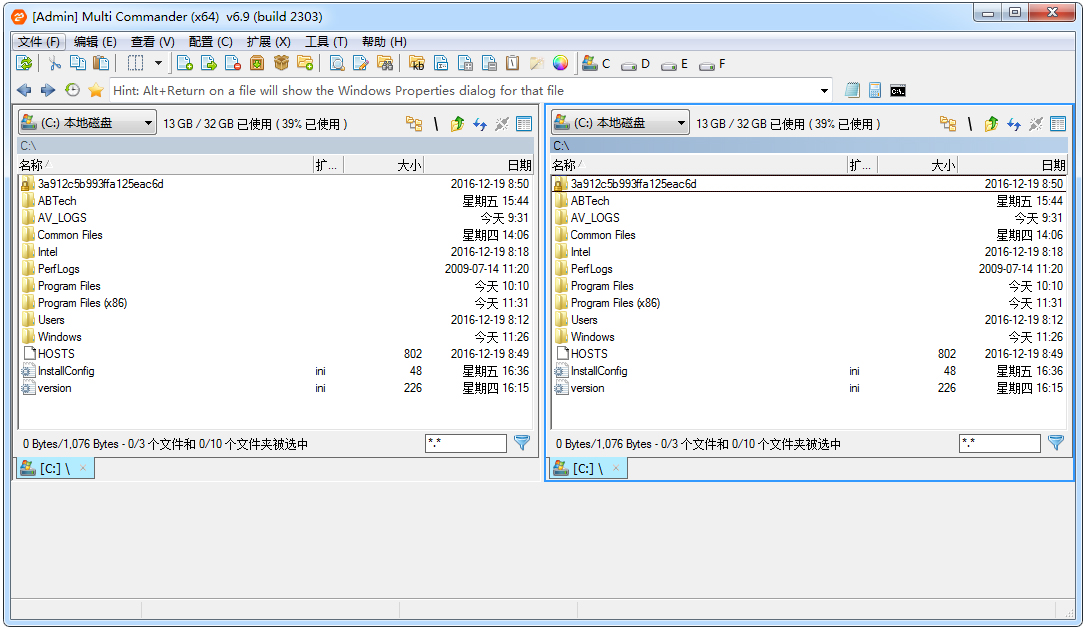Go to parent folder in left panel
Viewport: 1085px width, 630px height.
click(x=457, y=124)
